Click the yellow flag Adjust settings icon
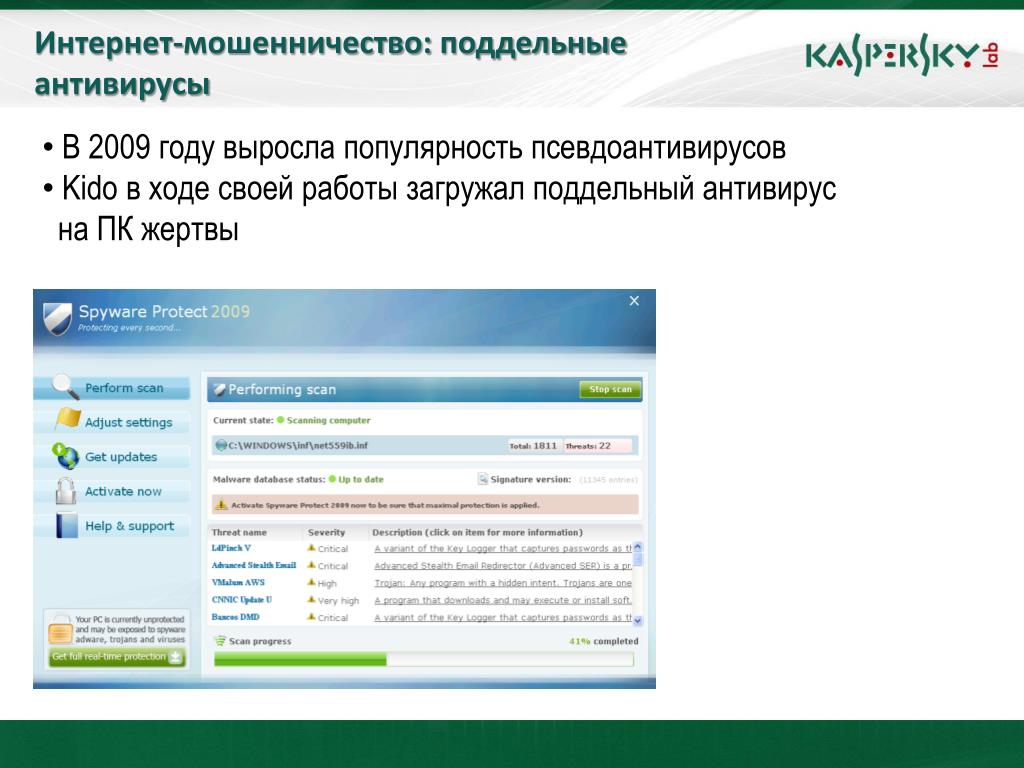Viewport: 1024px width, 768px height. [68, 419]
